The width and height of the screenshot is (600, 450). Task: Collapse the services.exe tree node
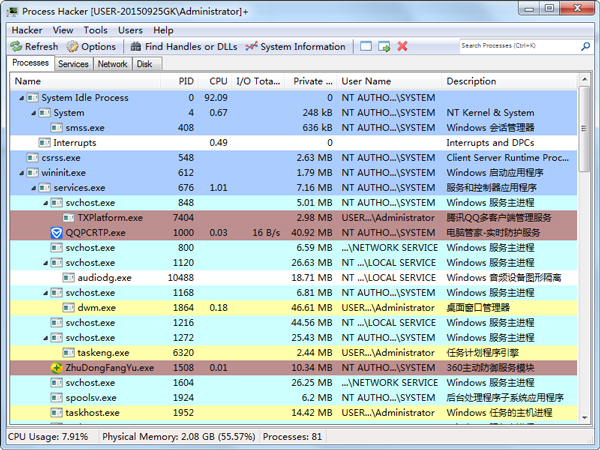tap(33, 188)
